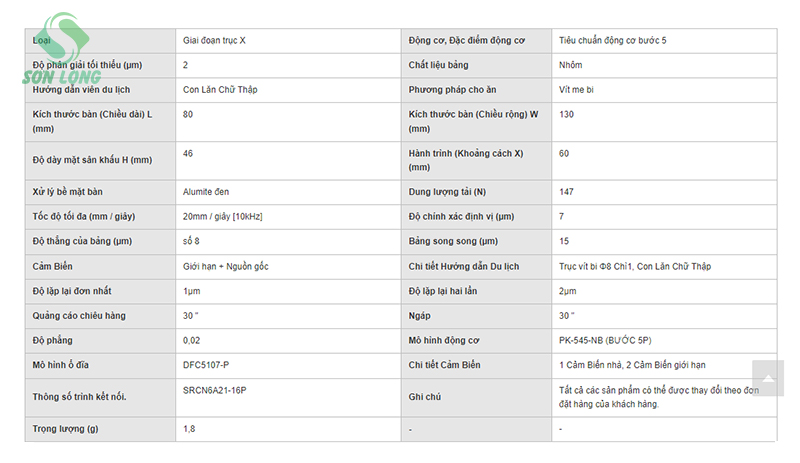Click the 'Độ chính xác định vị (μm)' label

[x=461, y=216]
